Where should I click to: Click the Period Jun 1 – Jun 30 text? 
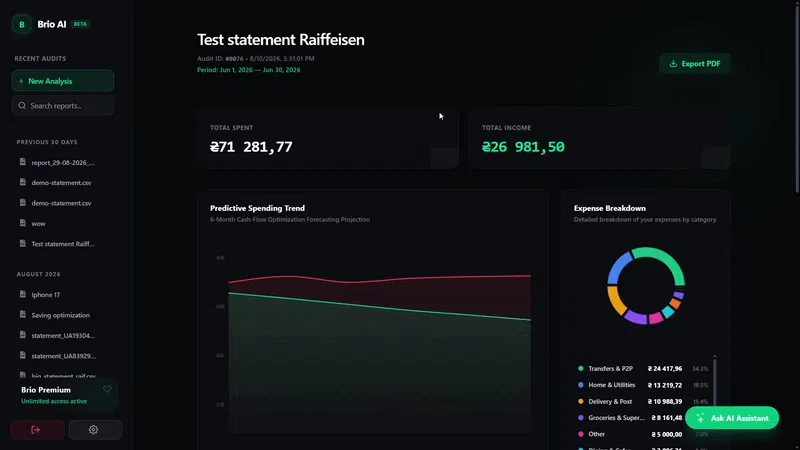click(x=248, y=70)
